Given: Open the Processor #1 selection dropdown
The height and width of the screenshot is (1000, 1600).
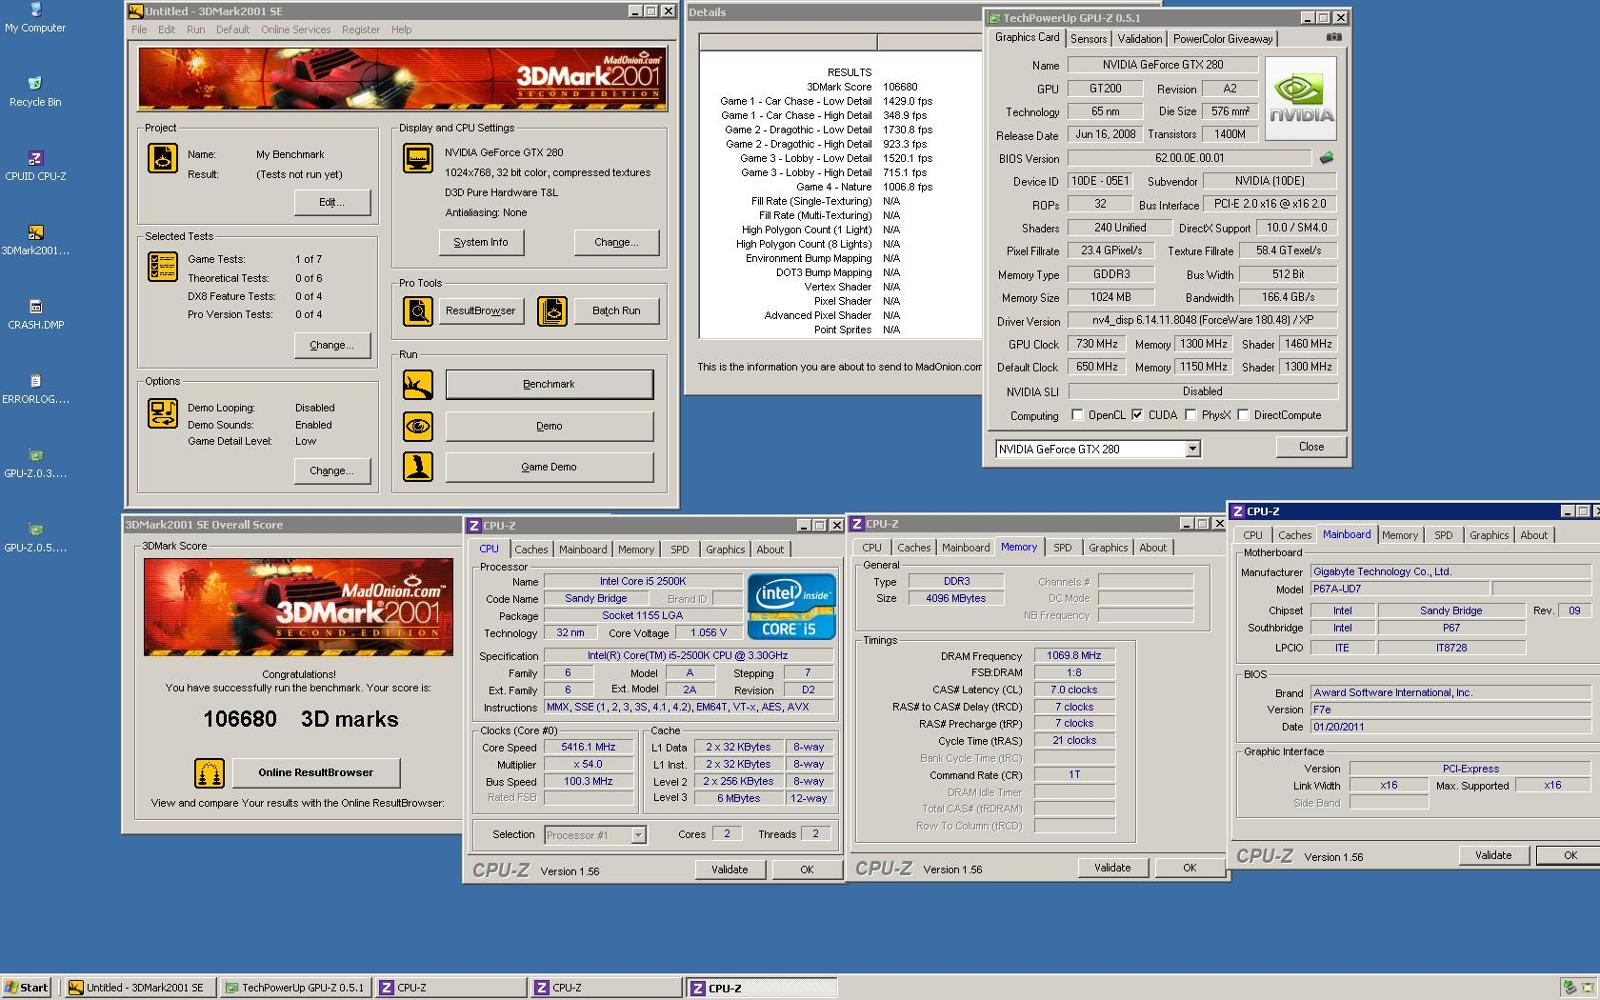Looking at the screenshot, I should [638, 835].
